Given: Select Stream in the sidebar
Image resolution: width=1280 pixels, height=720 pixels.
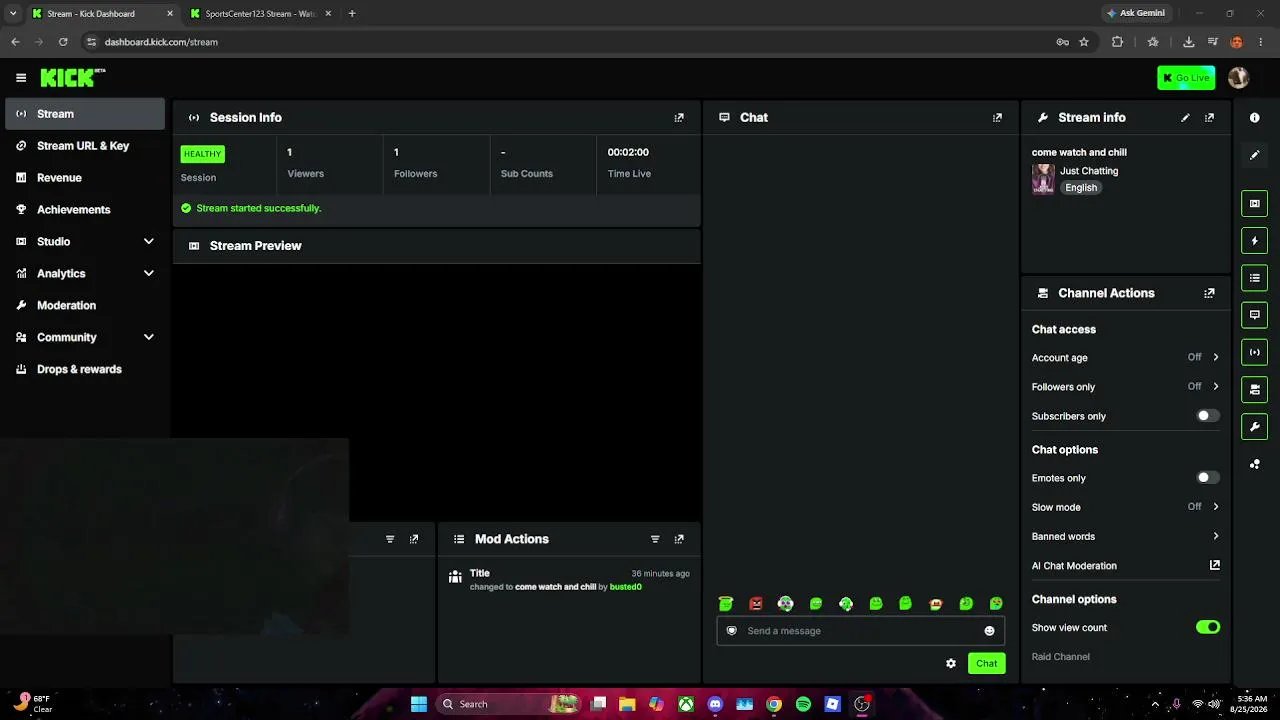Looking at the screenshot, I should point(85,114).
